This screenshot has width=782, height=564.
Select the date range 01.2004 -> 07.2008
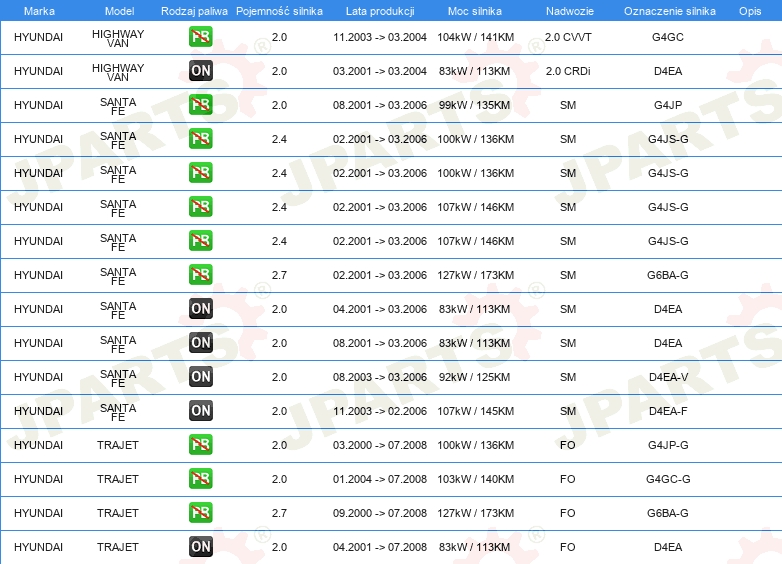pyautogui.click(x=380, y=479)
